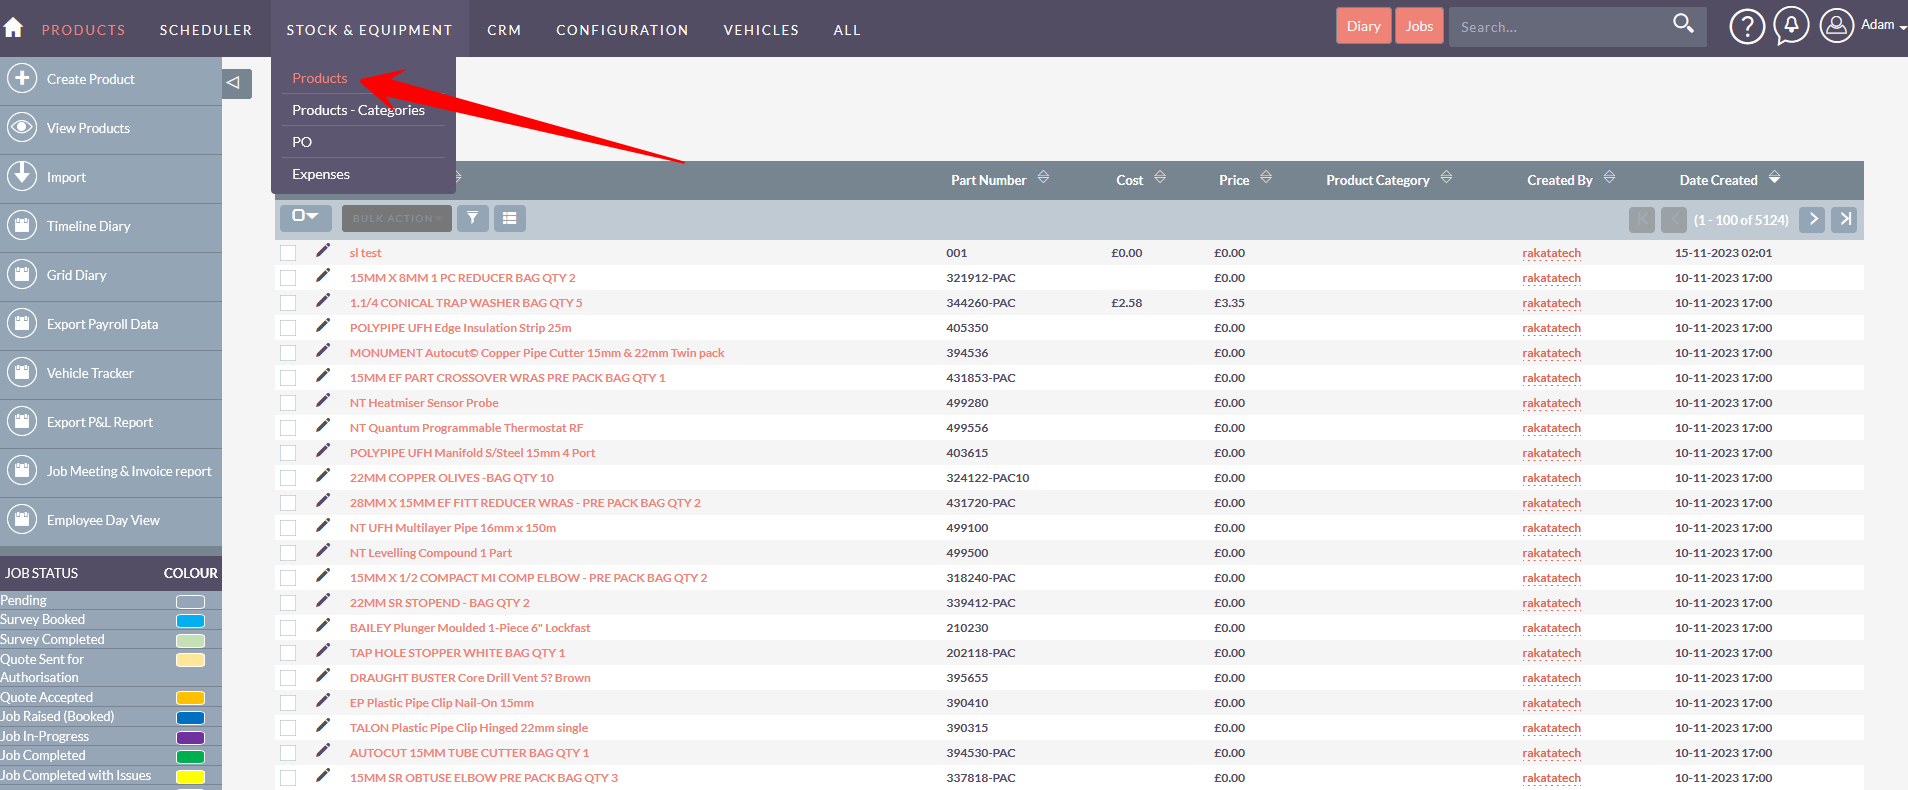Open the Bulk Action dropdown

click(x=396, y=218)
